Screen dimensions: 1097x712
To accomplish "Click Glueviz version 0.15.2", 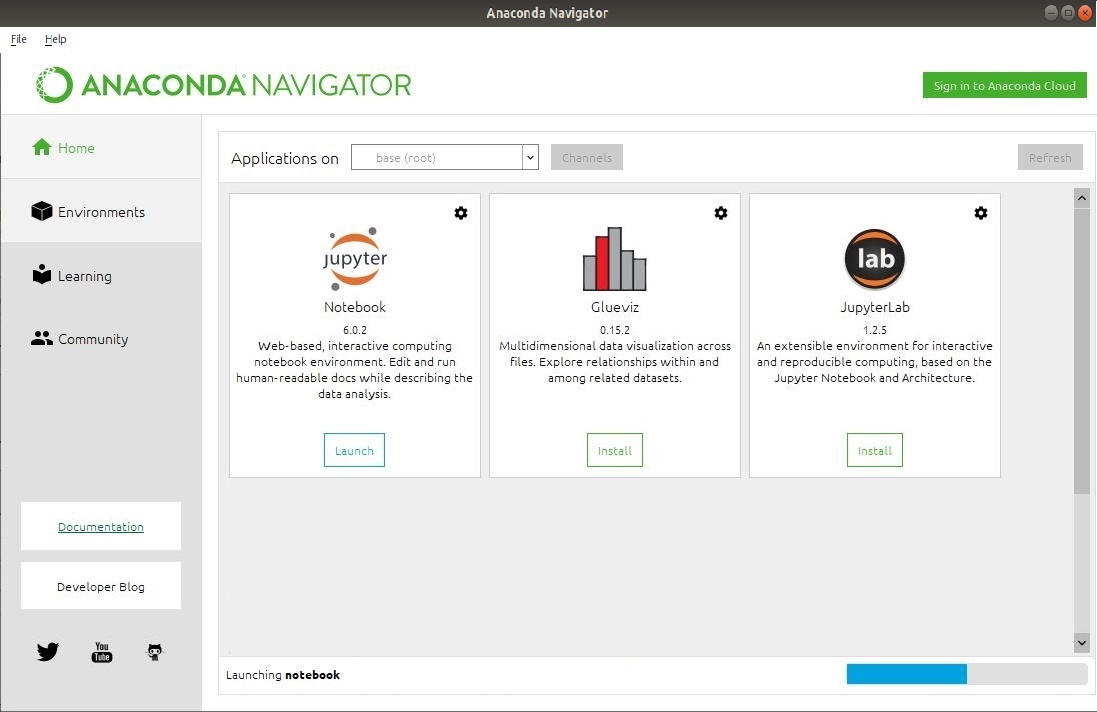I will point(615,330).
